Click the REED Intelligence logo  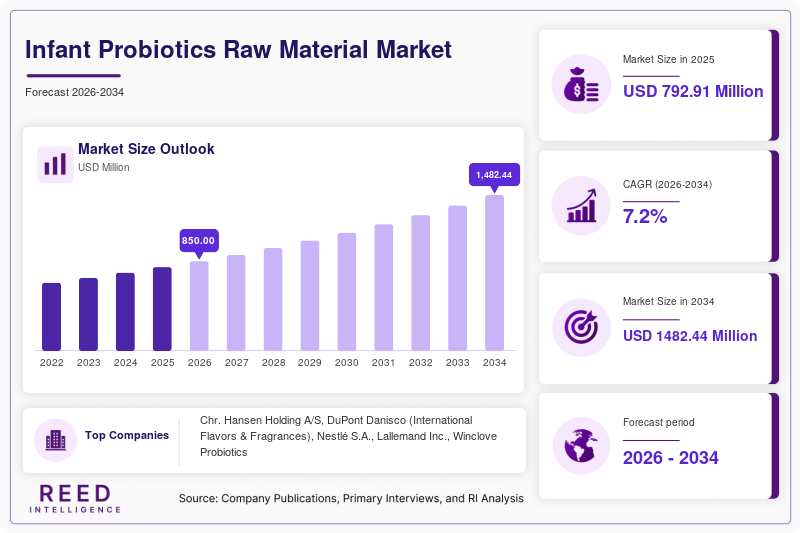(x=75, y=498)
